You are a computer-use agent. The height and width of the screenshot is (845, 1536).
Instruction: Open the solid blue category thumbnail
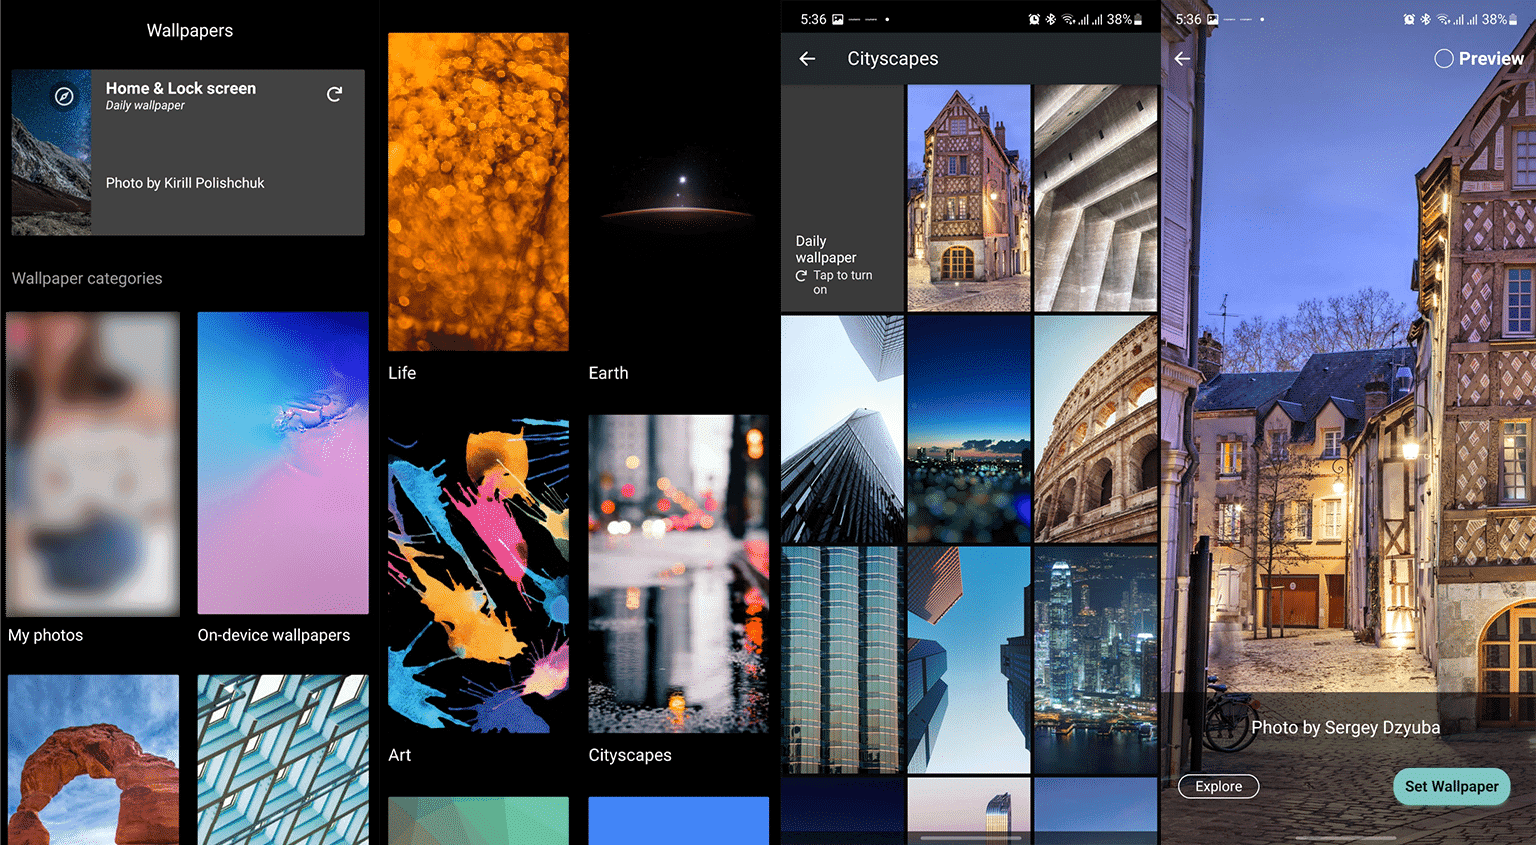pyautogui.click(x=678, y=821)
